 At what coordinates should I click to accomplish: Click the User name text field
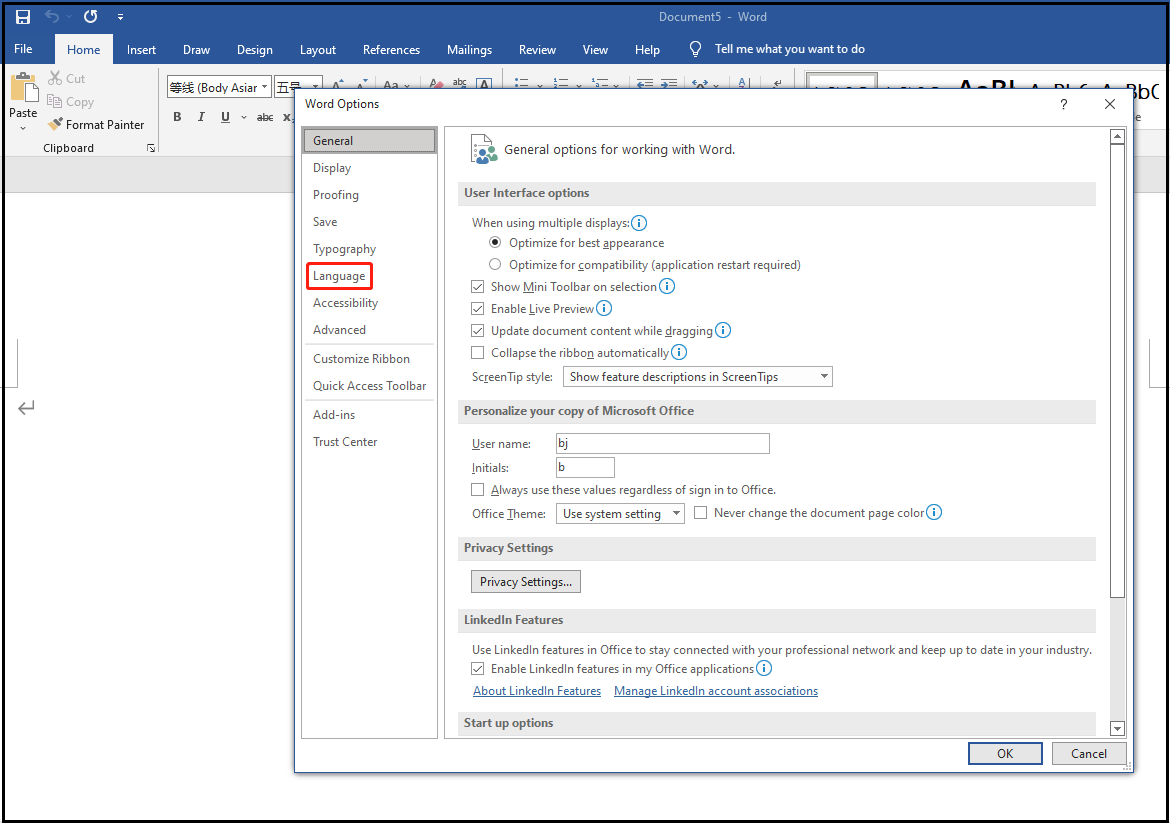[662, 444]
